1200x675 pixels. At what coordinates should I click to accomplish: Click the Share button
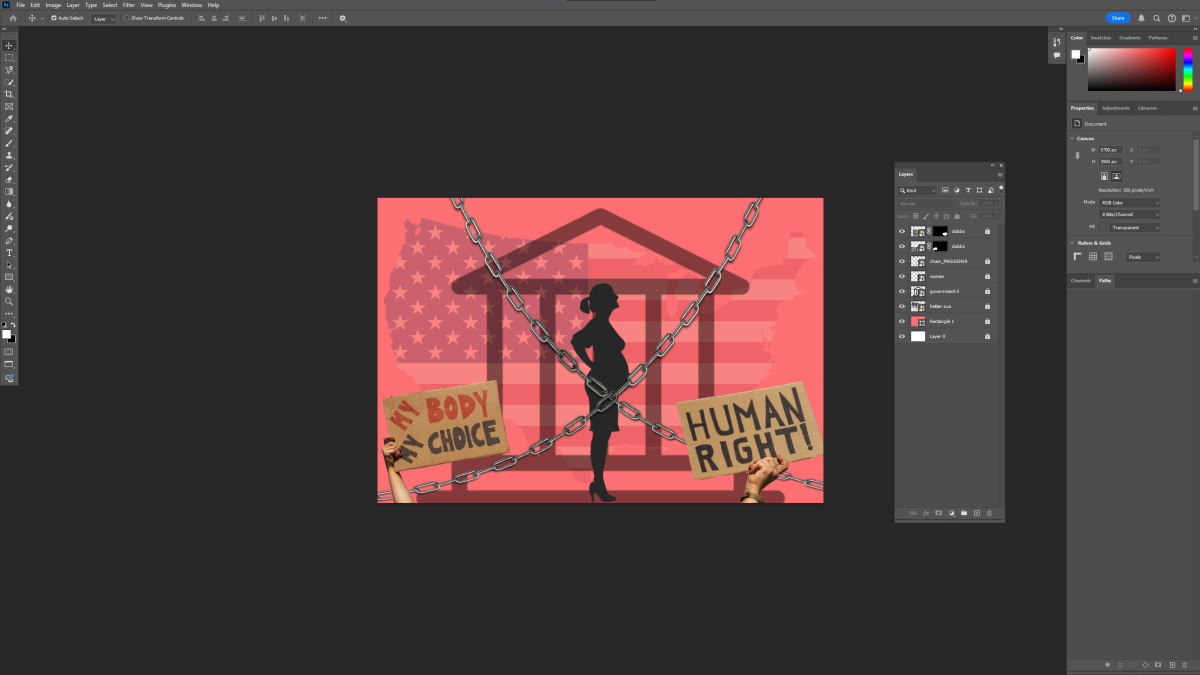point(1117,18)
